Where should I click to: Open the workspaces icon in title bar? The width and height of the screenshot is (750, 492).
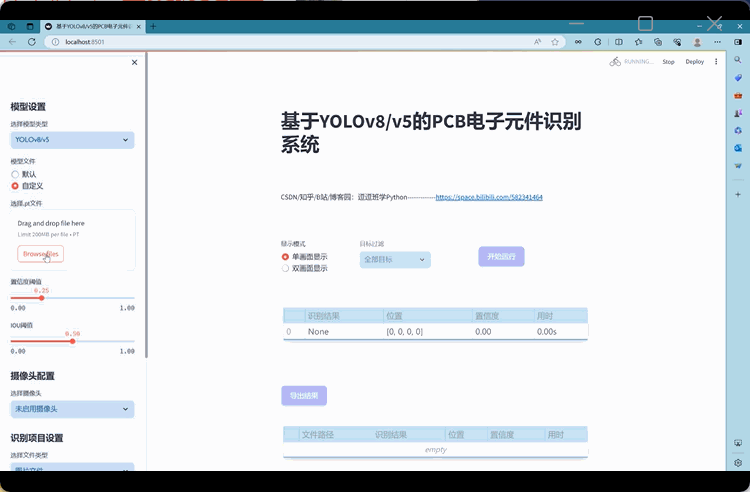(11, 26)
